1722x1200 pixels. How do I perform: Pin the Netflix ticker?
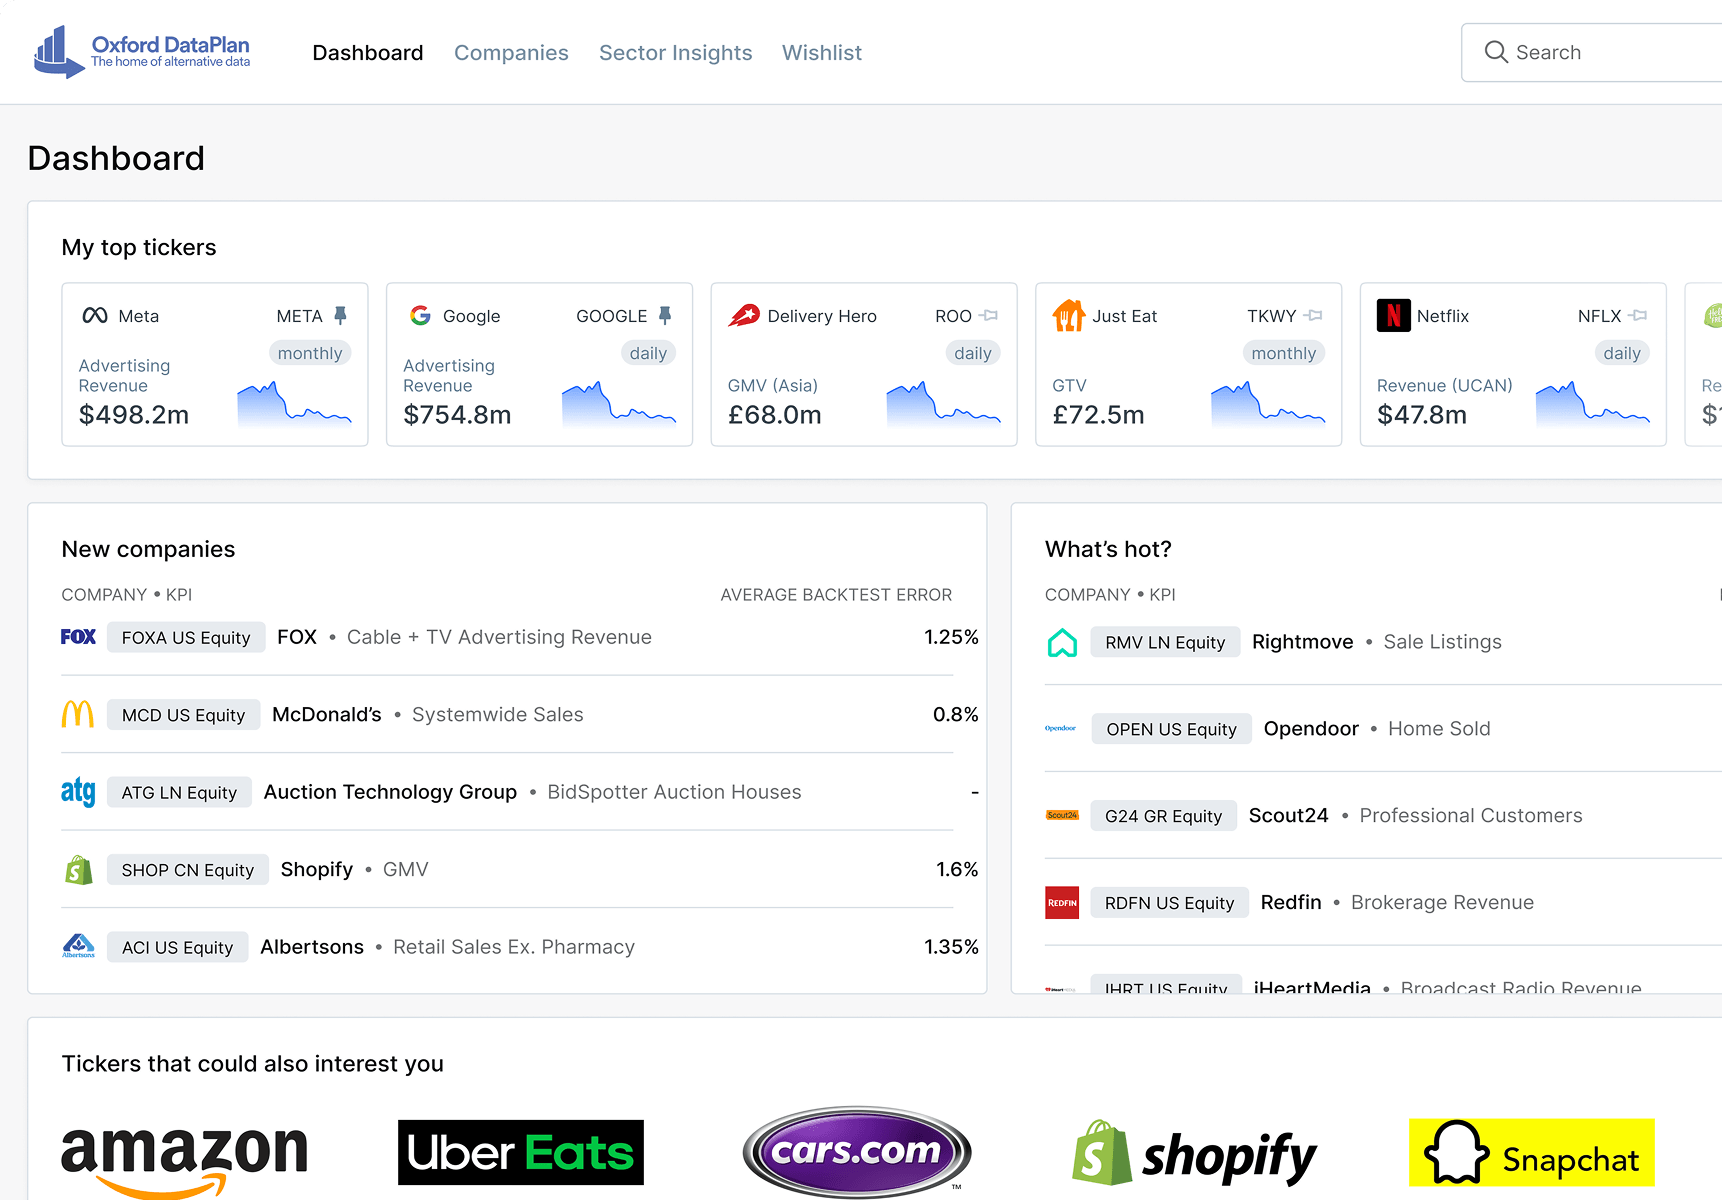pyautogui.click(x=1637, y=316)
